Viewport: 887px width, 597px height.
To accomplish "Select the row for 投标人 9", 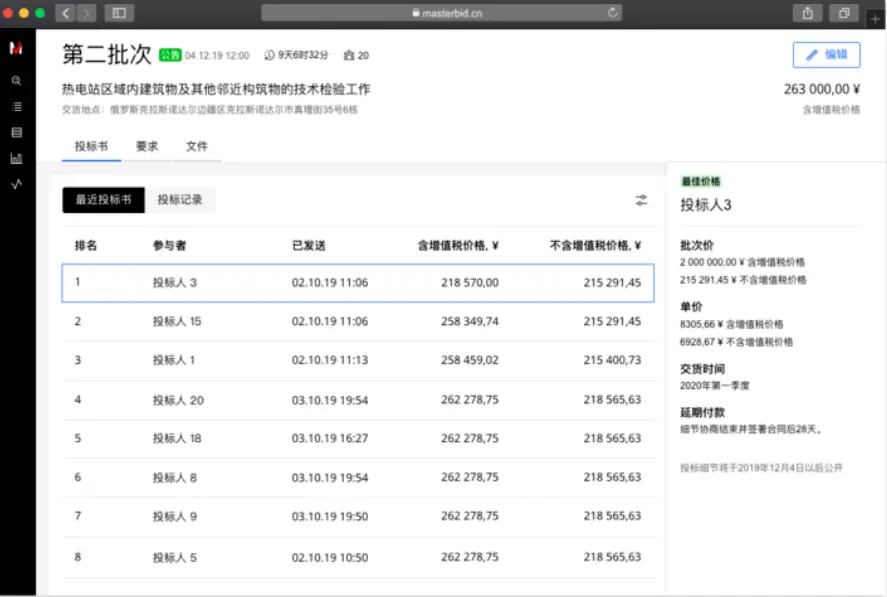I will [358, 516].
